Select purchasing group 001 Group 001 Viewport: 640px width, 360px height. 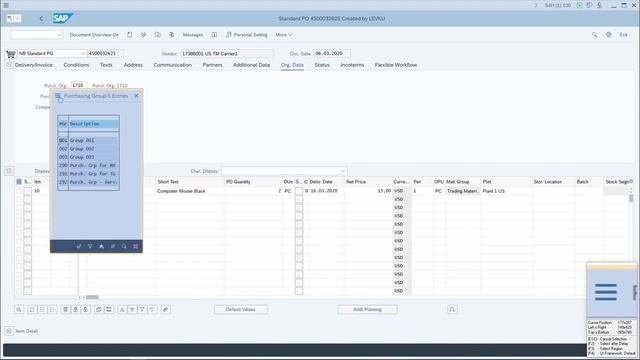(x=89, y=140)
